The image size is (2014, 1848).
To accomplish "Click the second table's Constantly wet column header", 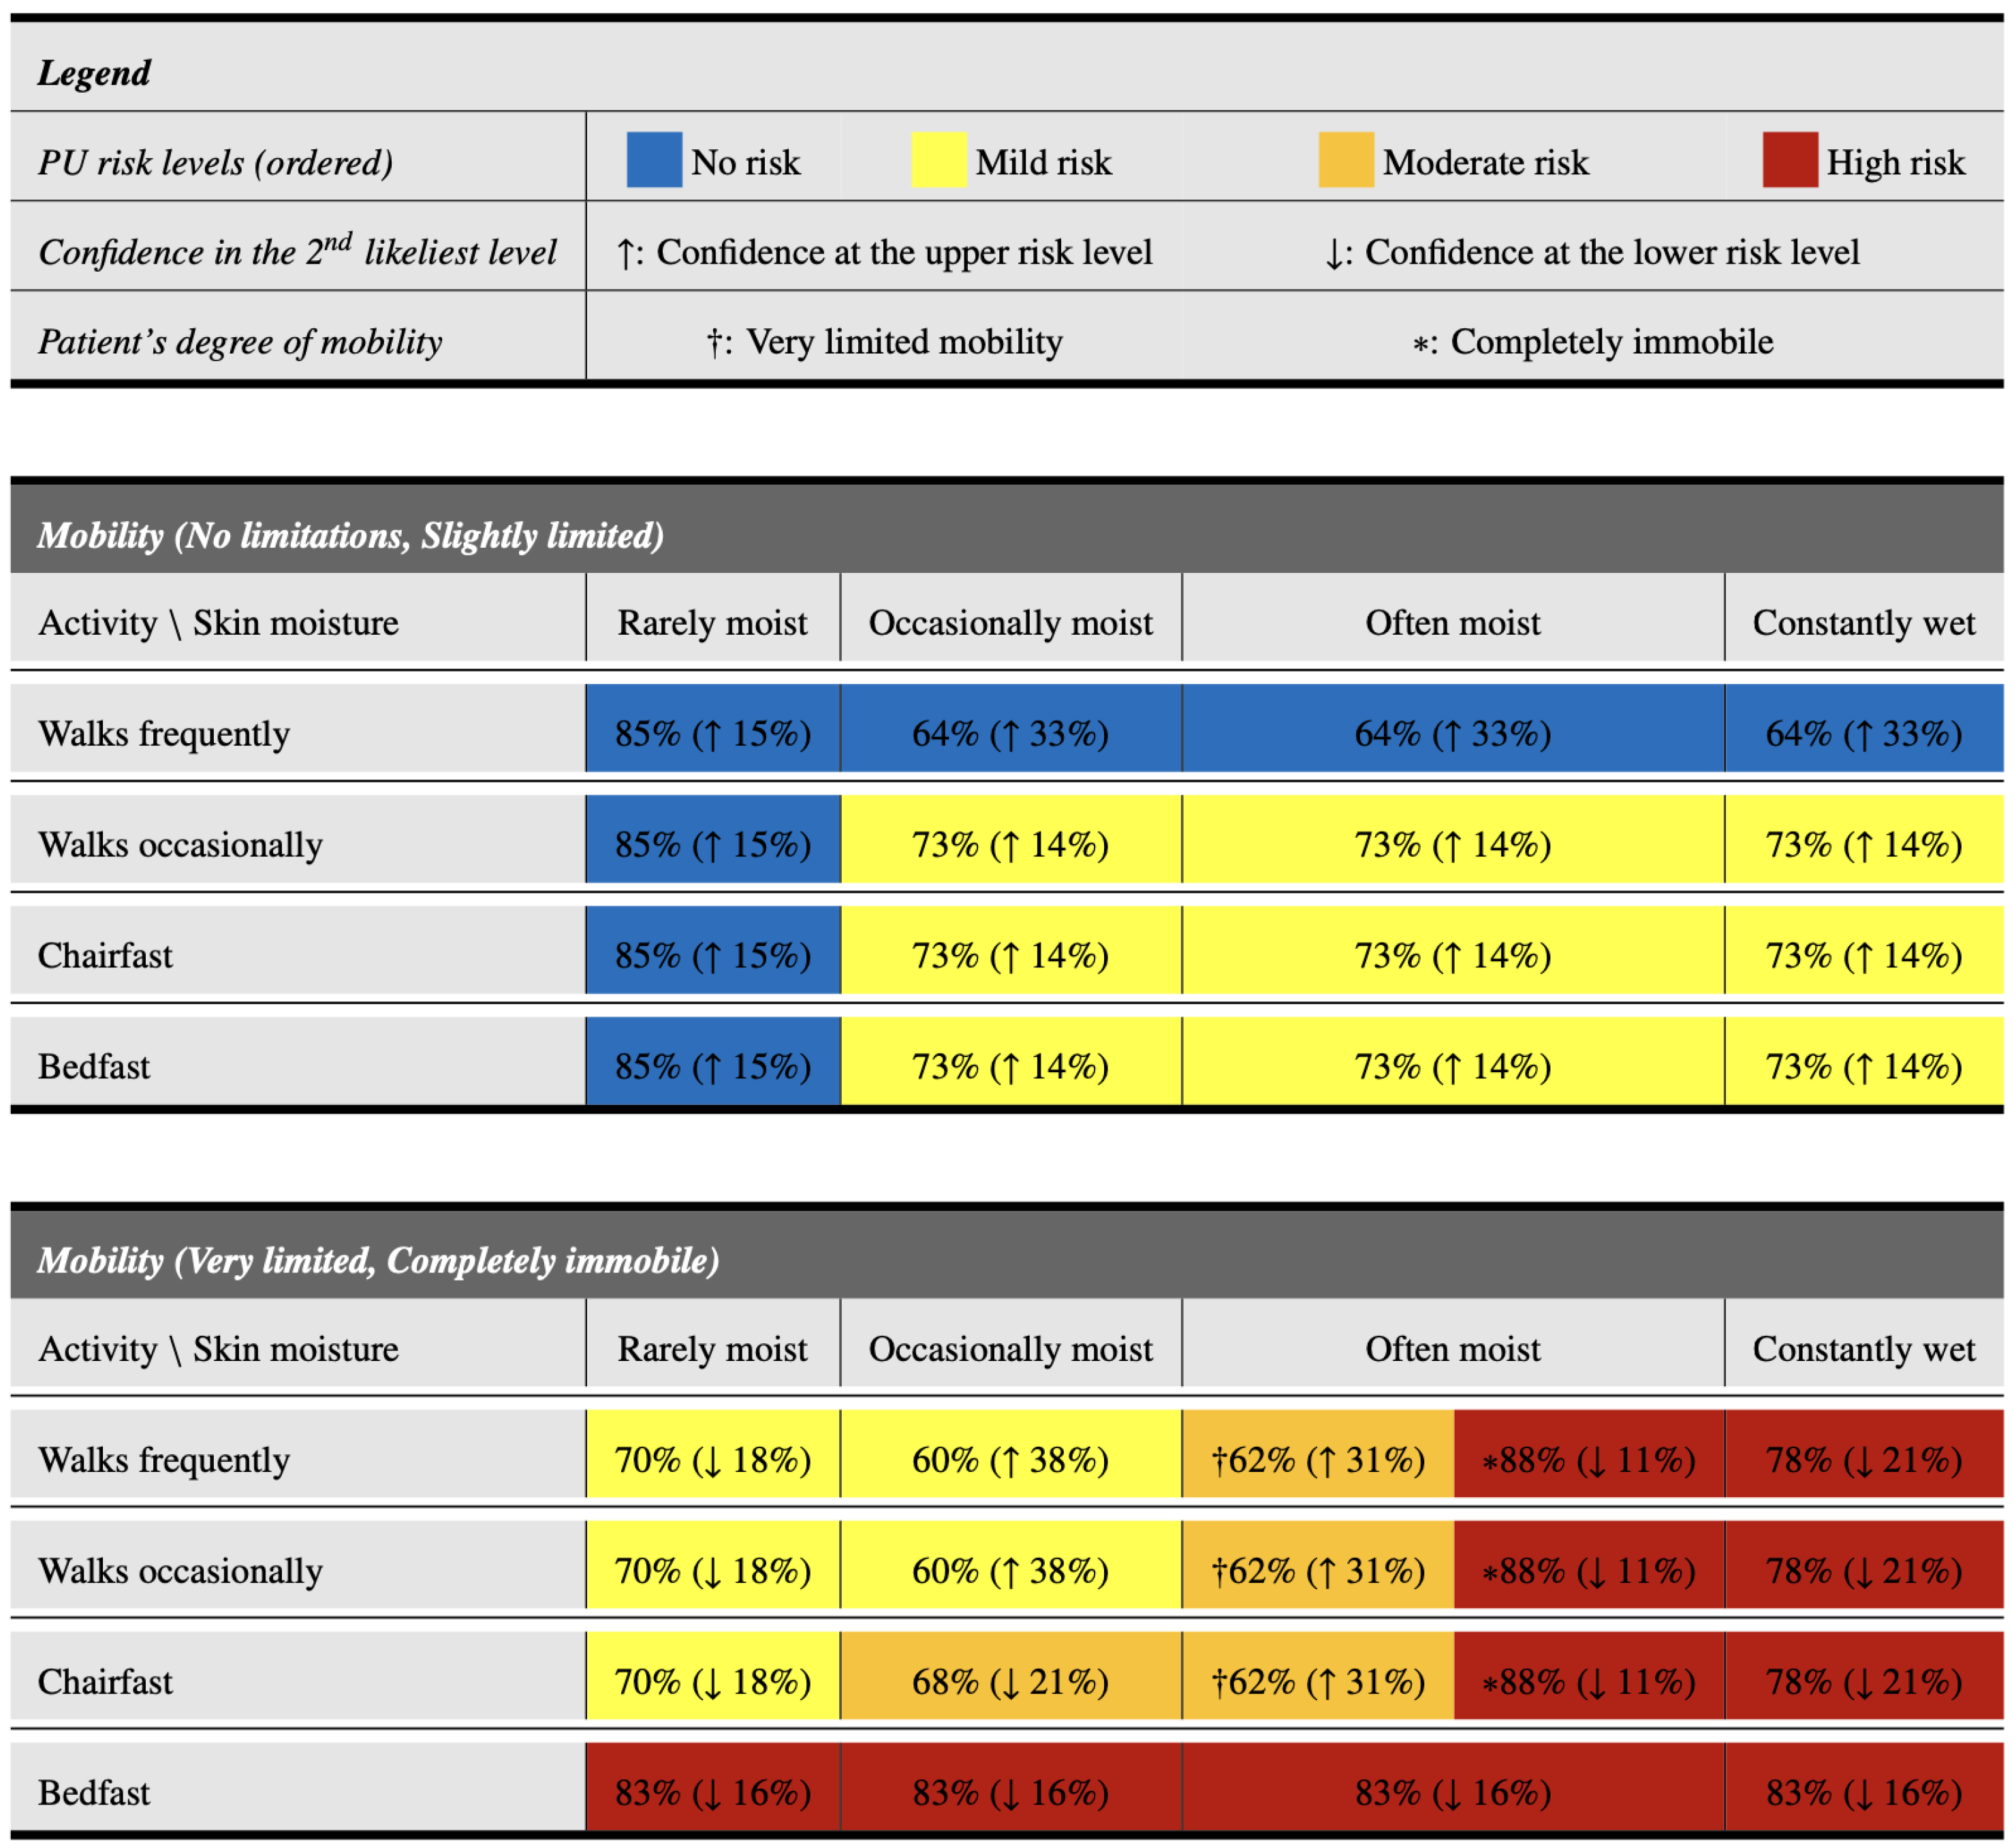I will (1863, 1349).
